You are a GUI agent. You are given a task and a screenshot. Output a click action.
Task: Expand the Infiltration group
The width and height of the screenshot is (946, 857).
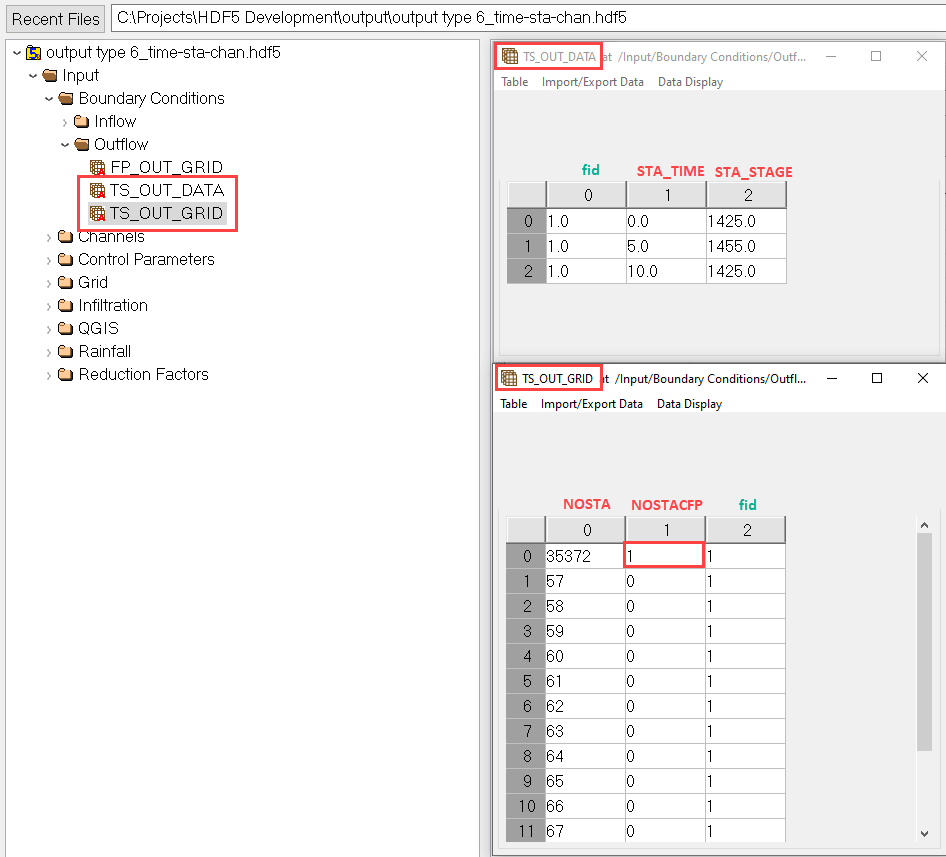pos(49,306)
